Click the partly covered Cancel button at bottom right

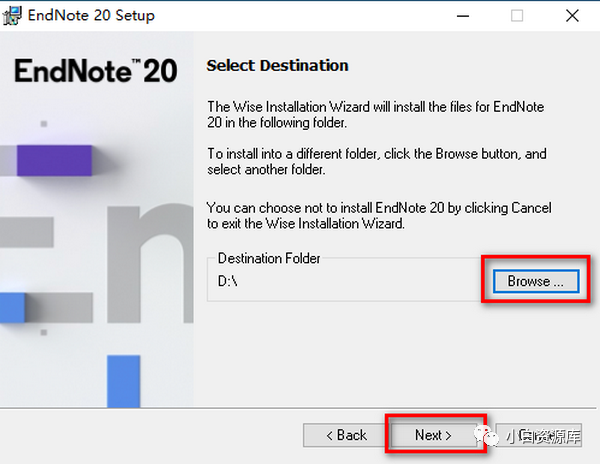pos(539,435)
